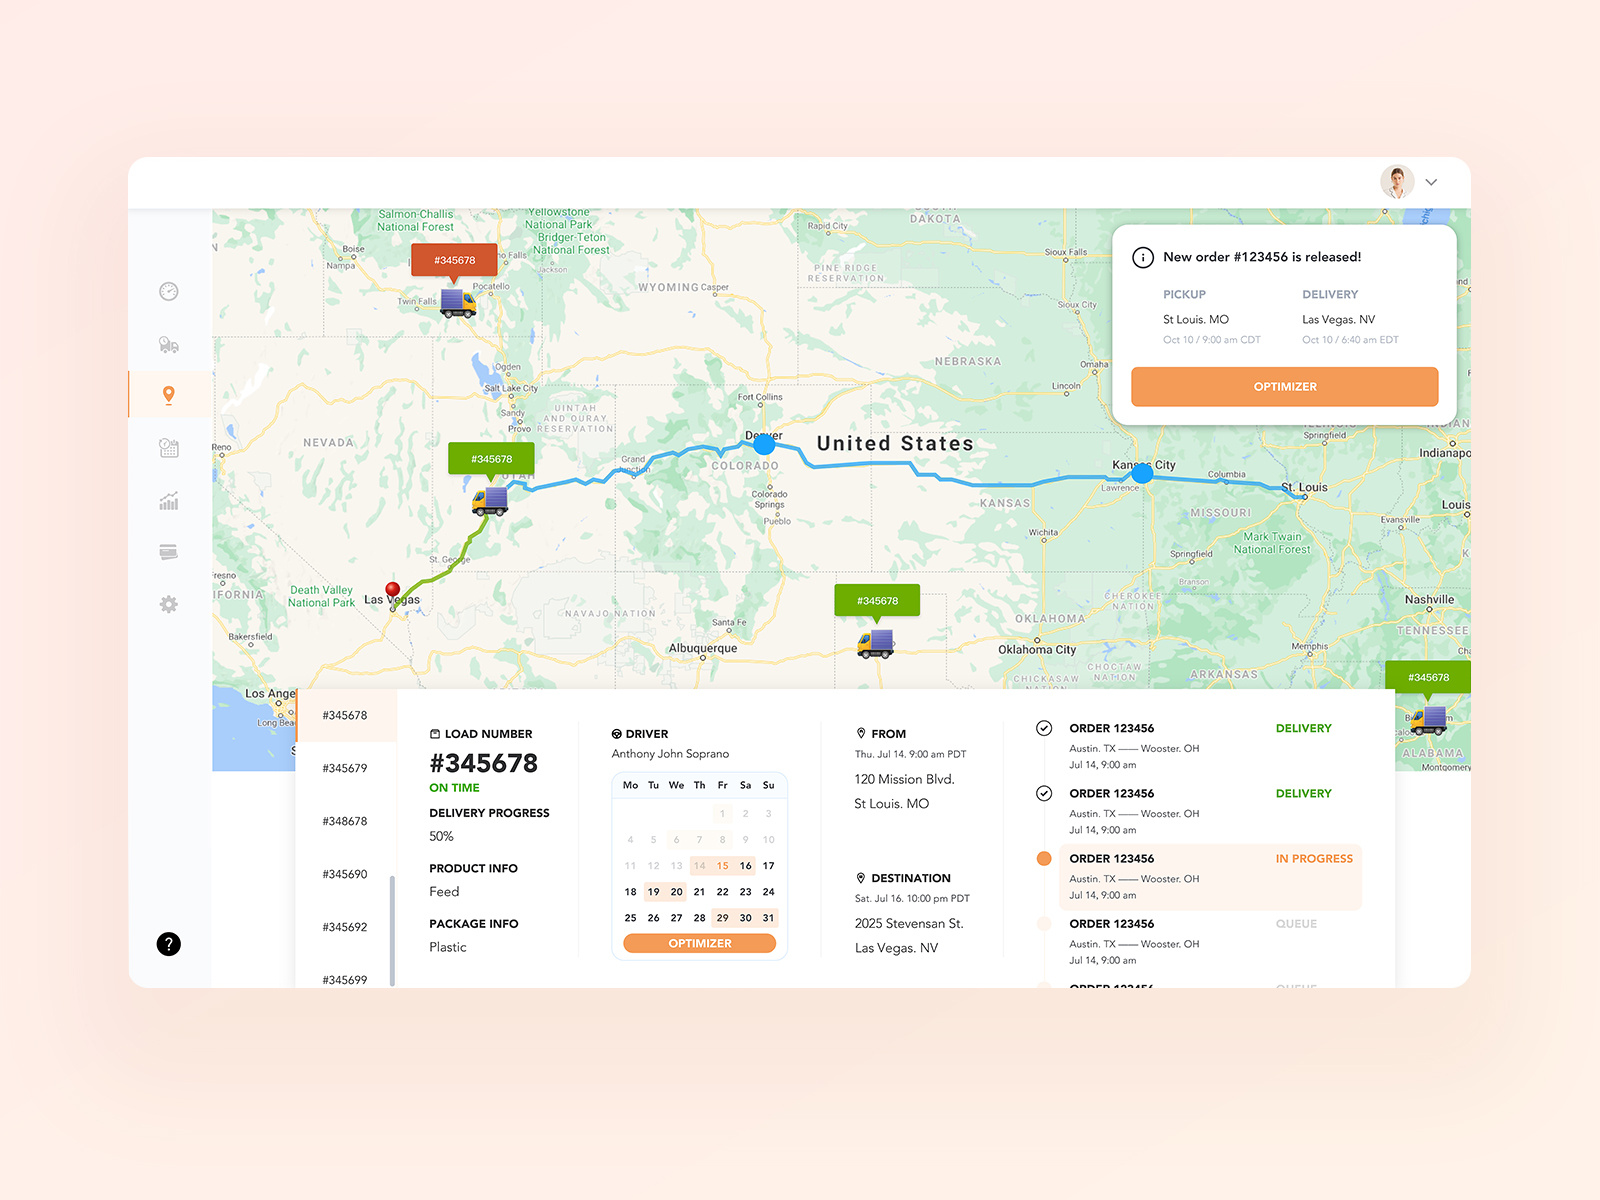The width and height of the screenshot is (1600, 1200).
Task: Click the first DELIVERY status label
Action: point(1303,728)
